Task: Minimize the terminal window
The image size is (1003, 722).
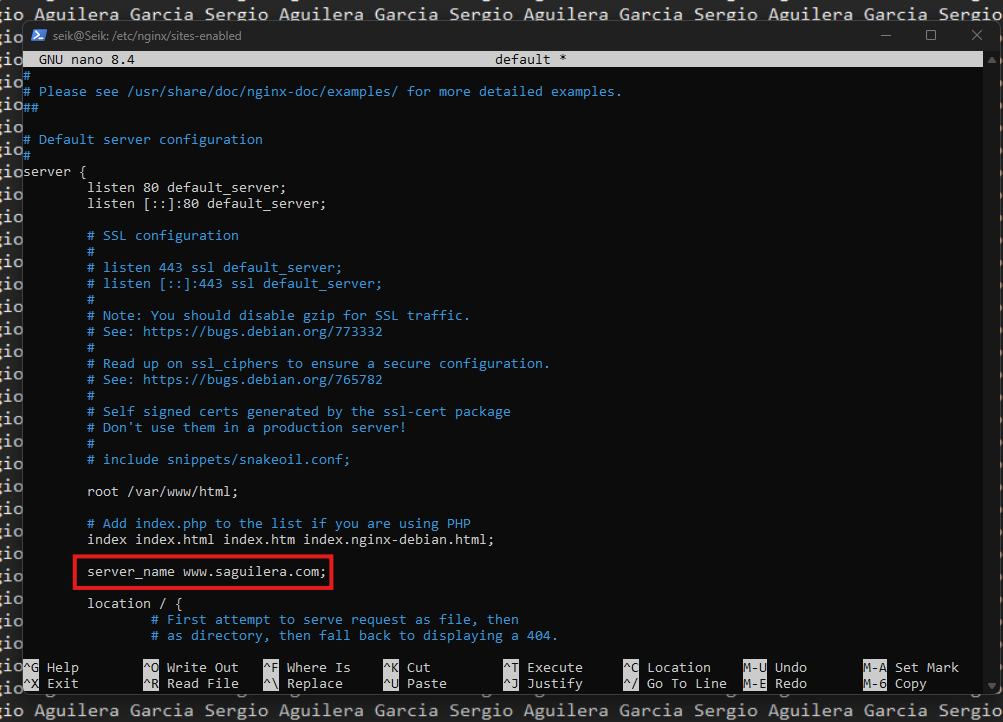Action: pyautogui.click(x=888, y=35)
